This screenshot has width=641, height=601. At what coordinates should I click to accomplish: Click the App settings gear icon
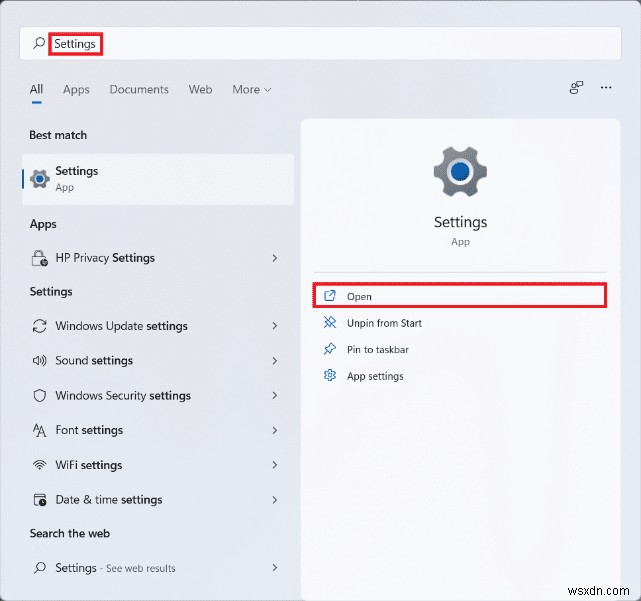(329, 375)
